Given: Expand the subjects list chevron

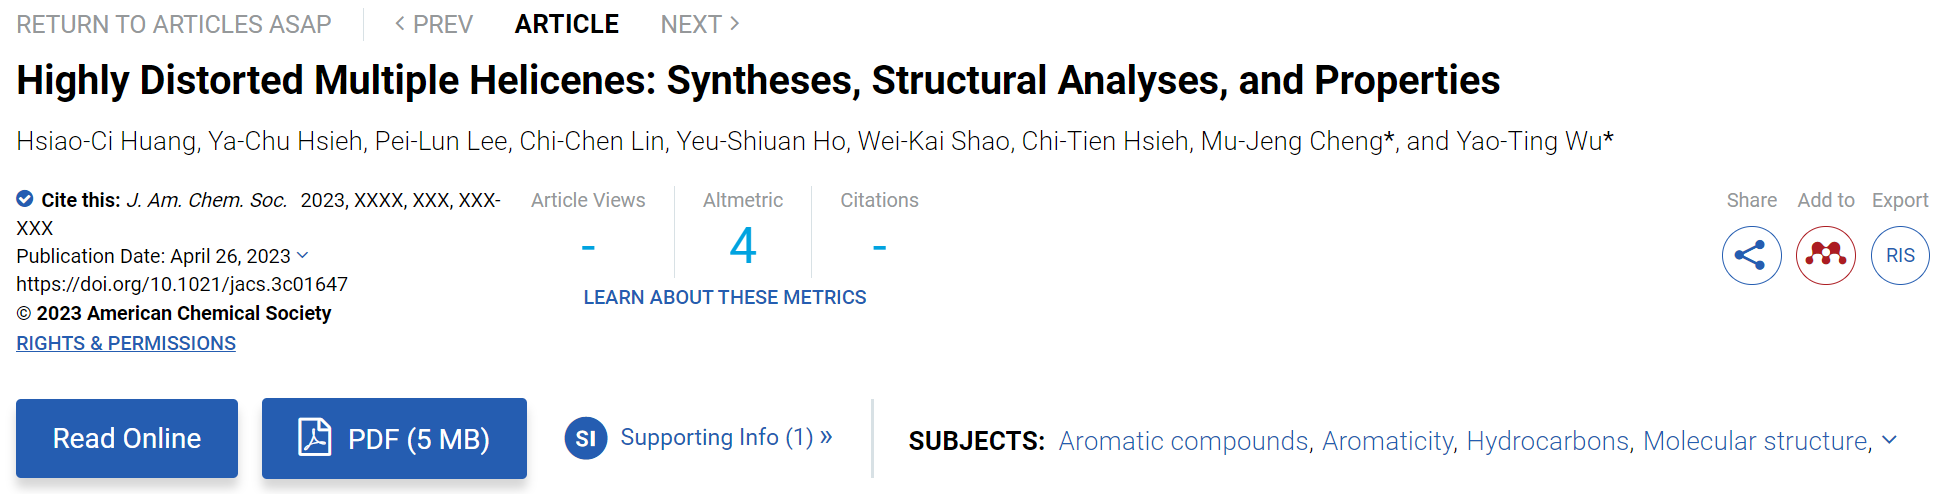Looking at the screenshot, I should [x=1889, y=440].
